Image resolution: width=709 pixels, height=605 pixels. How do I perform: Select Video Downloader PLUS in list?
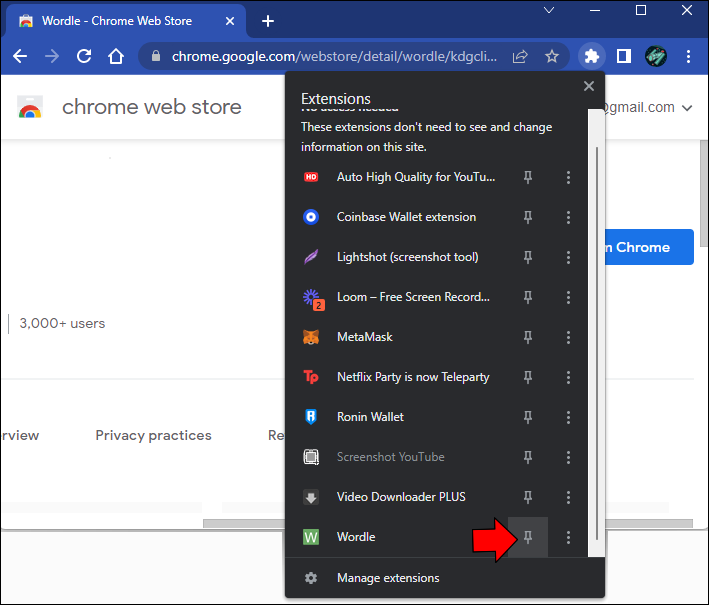(x=400, y=497)
